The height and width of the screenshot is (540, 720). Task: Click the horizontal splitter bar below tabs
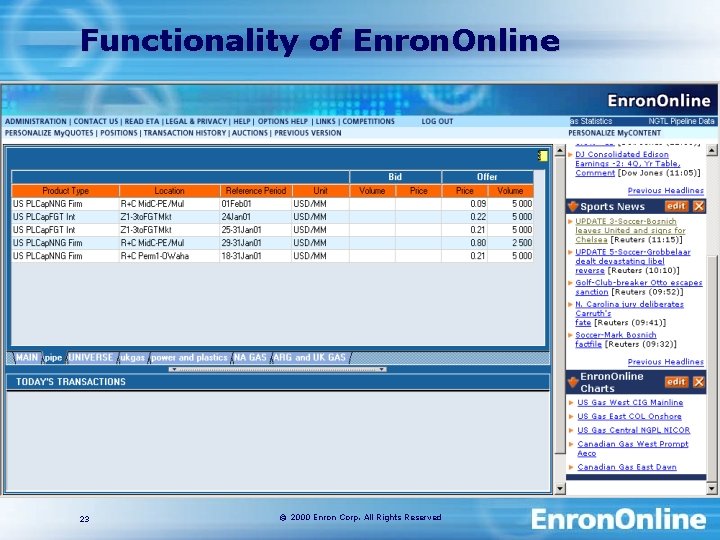point(277,369)
